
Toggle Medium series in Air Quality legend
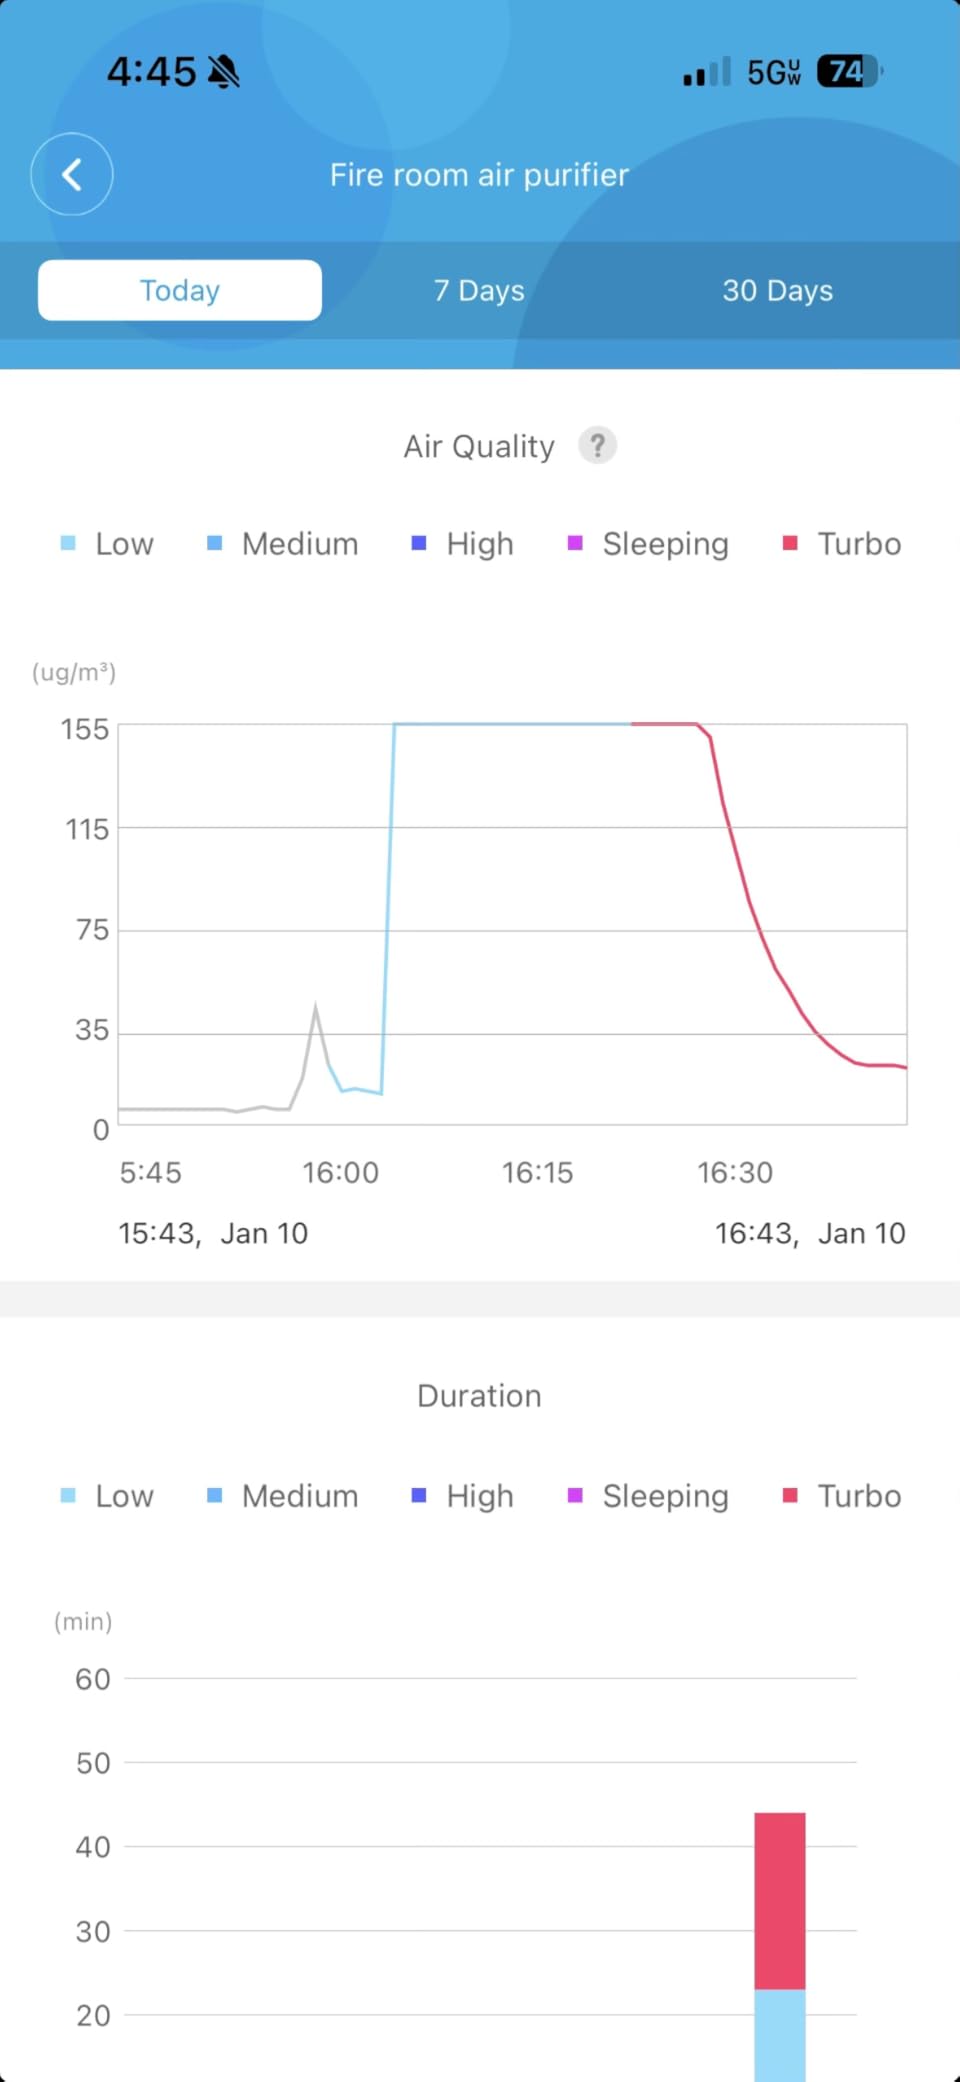(x=283, y=544)
